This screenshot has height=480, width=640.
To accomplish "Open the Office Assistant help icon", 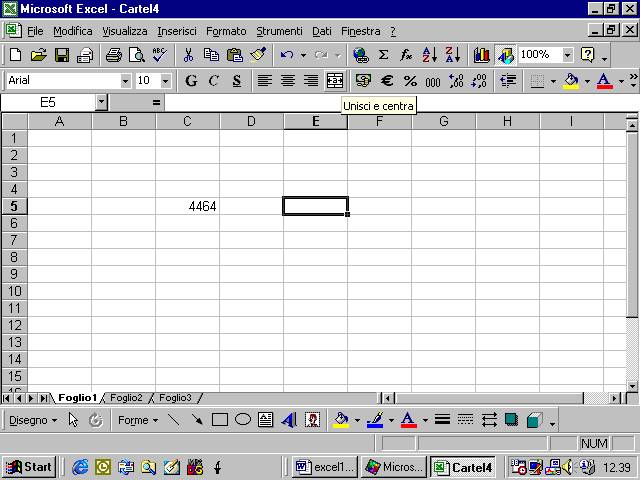I will (x=588, y=55).
